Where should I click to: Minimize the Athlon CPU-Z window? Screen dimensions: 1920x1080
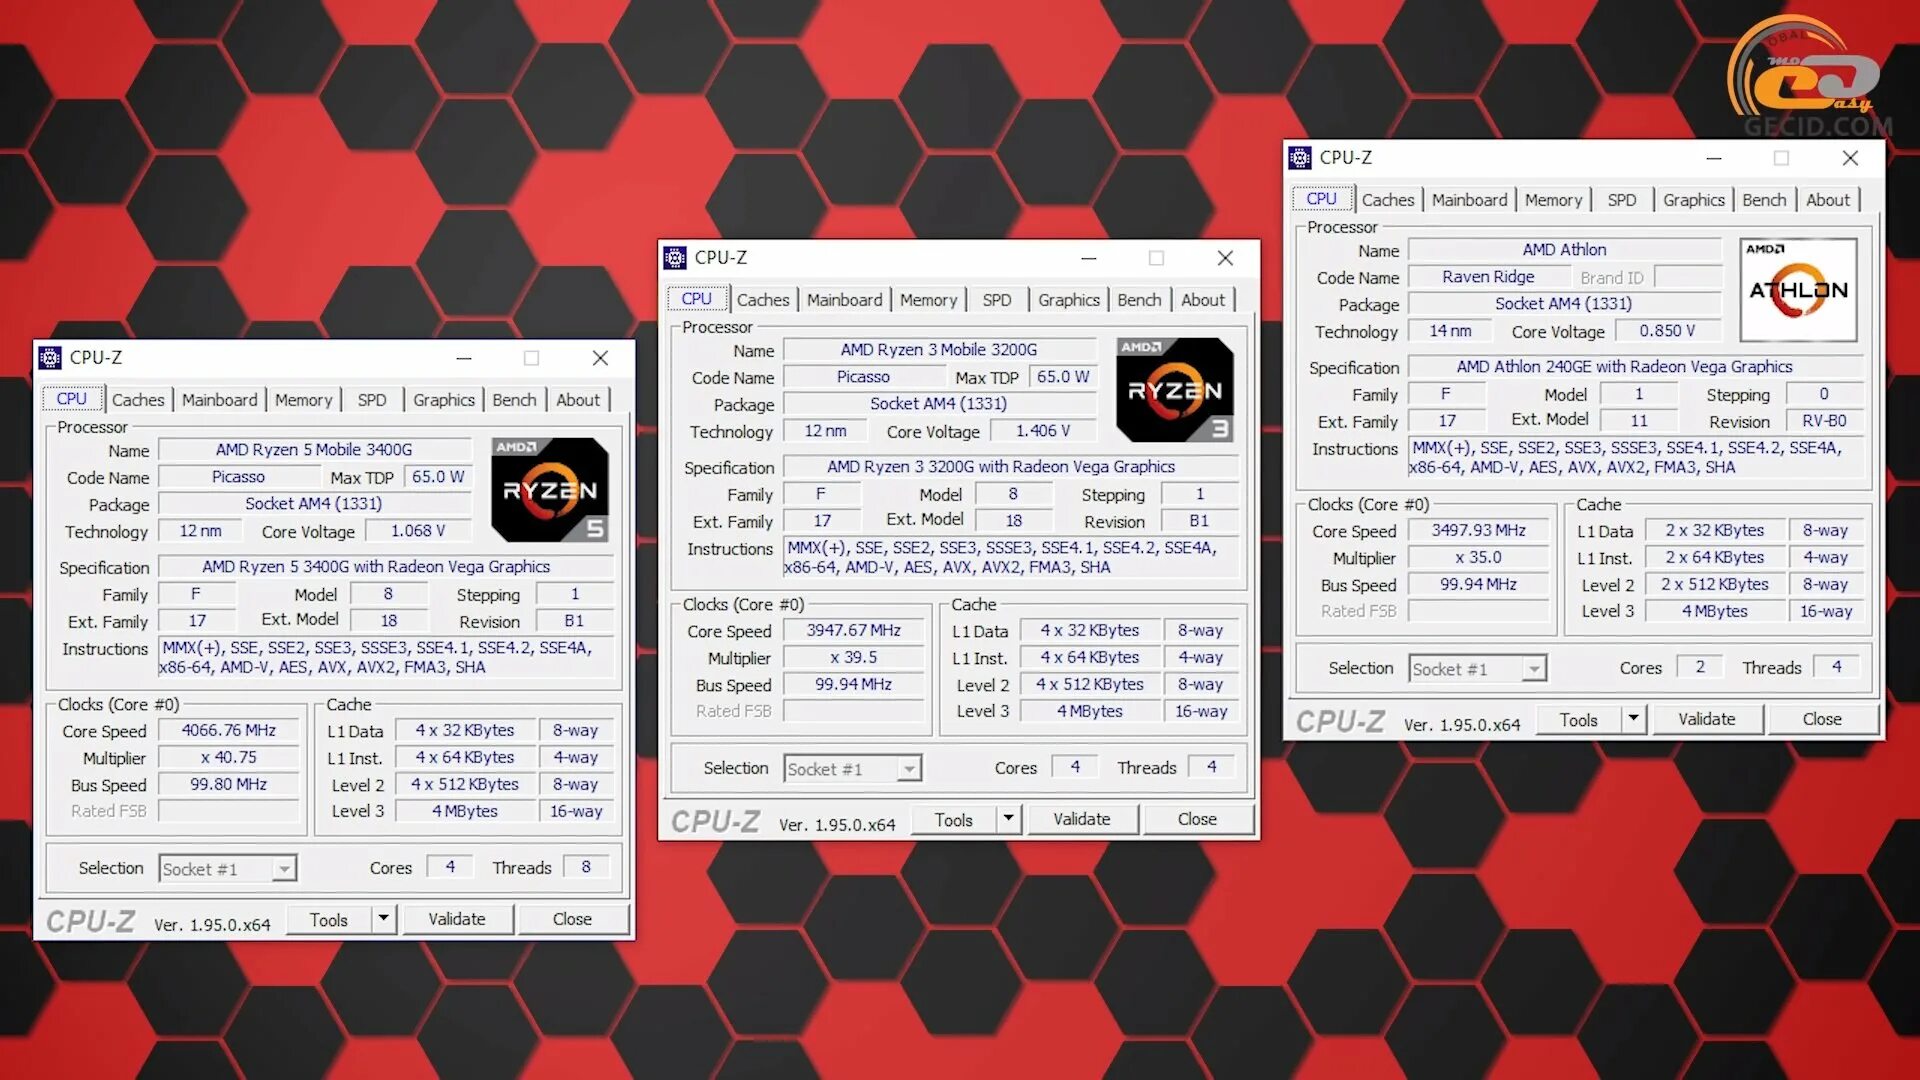pos(1714,158)
